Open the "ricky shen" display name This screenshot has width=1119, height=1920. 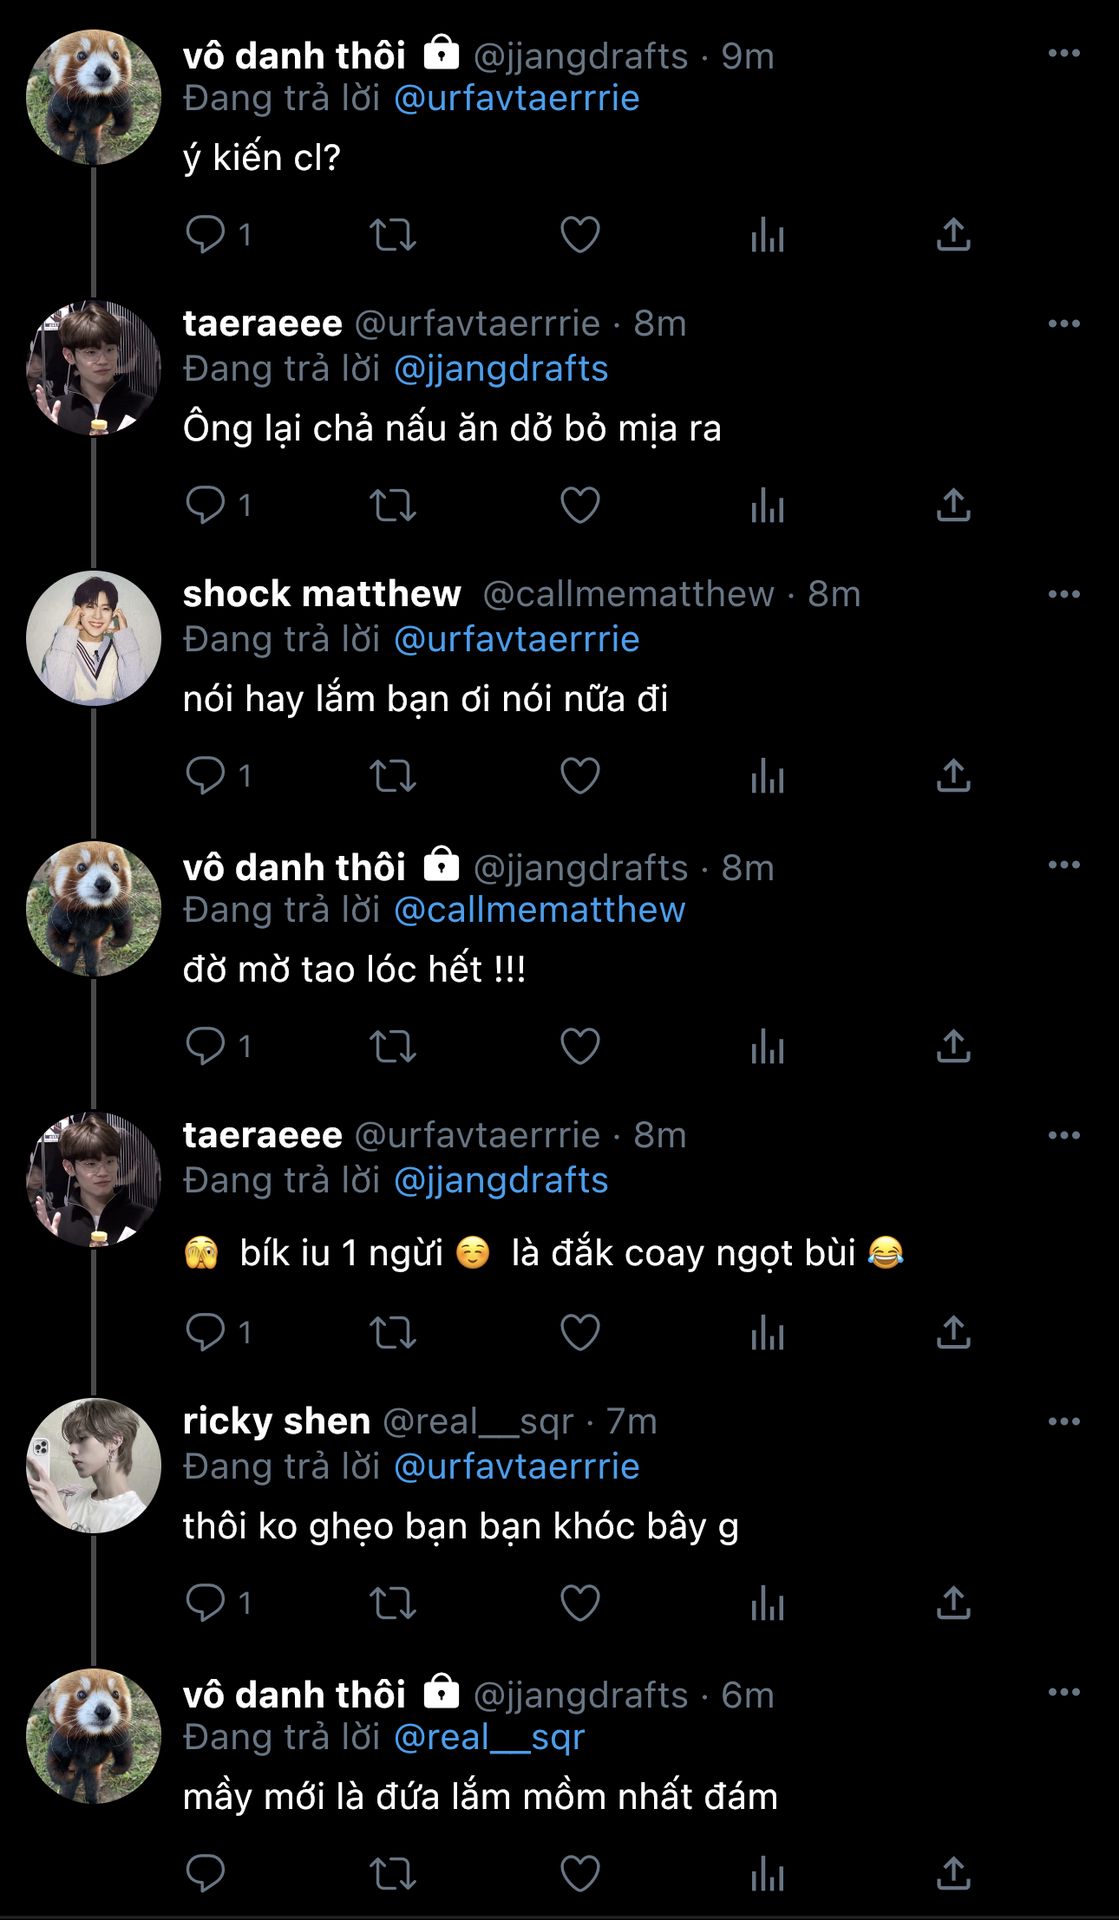coord(276,1421)
